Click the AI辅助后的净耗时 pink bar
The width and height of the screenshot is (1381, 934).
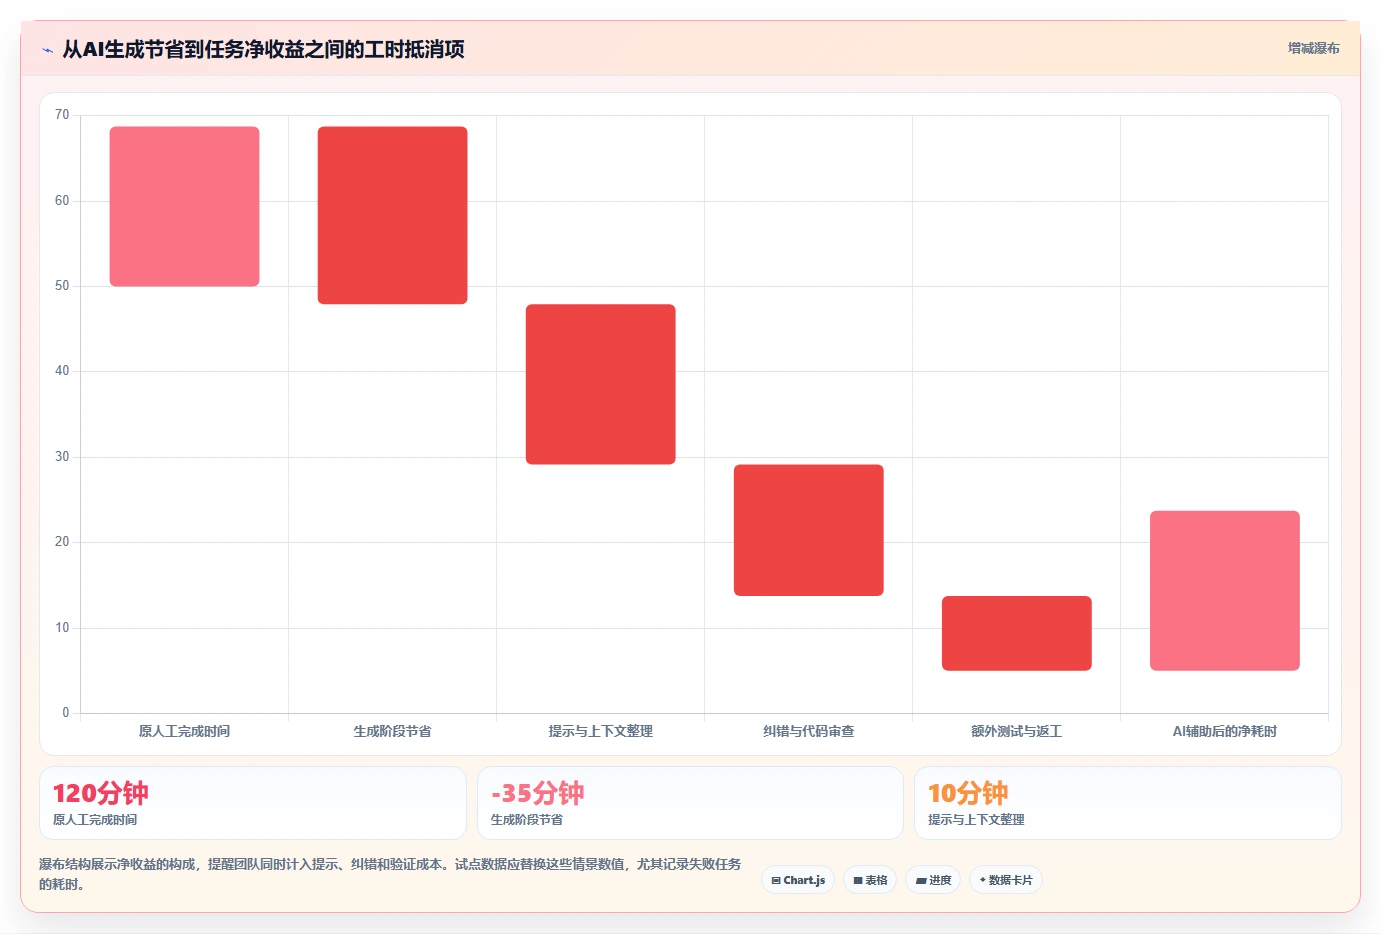point(1224,591)
